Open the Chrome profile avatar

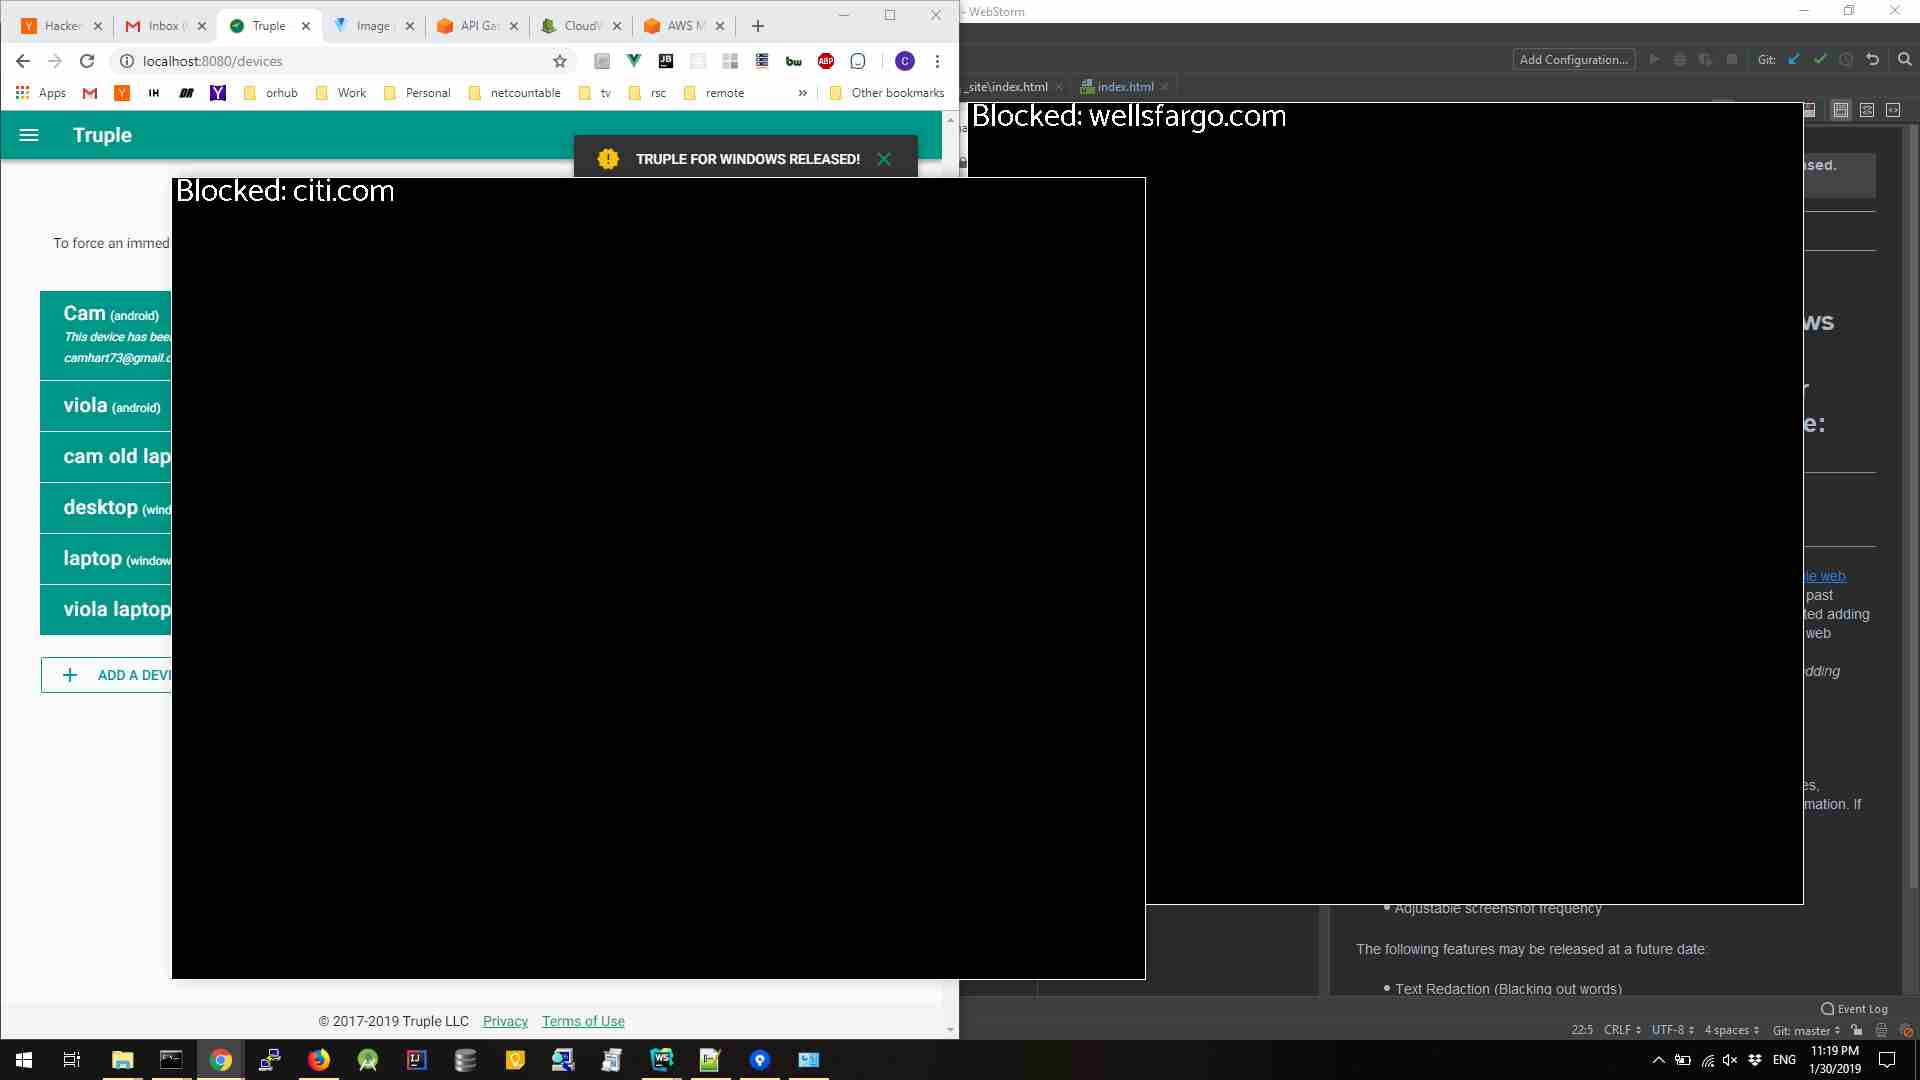coord(905,61)
